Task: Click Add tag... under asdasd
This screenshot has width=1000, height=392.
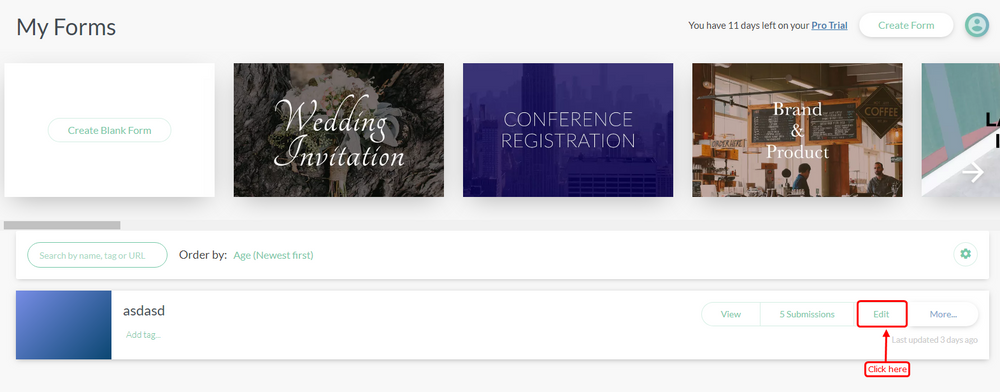Action: 143,335
